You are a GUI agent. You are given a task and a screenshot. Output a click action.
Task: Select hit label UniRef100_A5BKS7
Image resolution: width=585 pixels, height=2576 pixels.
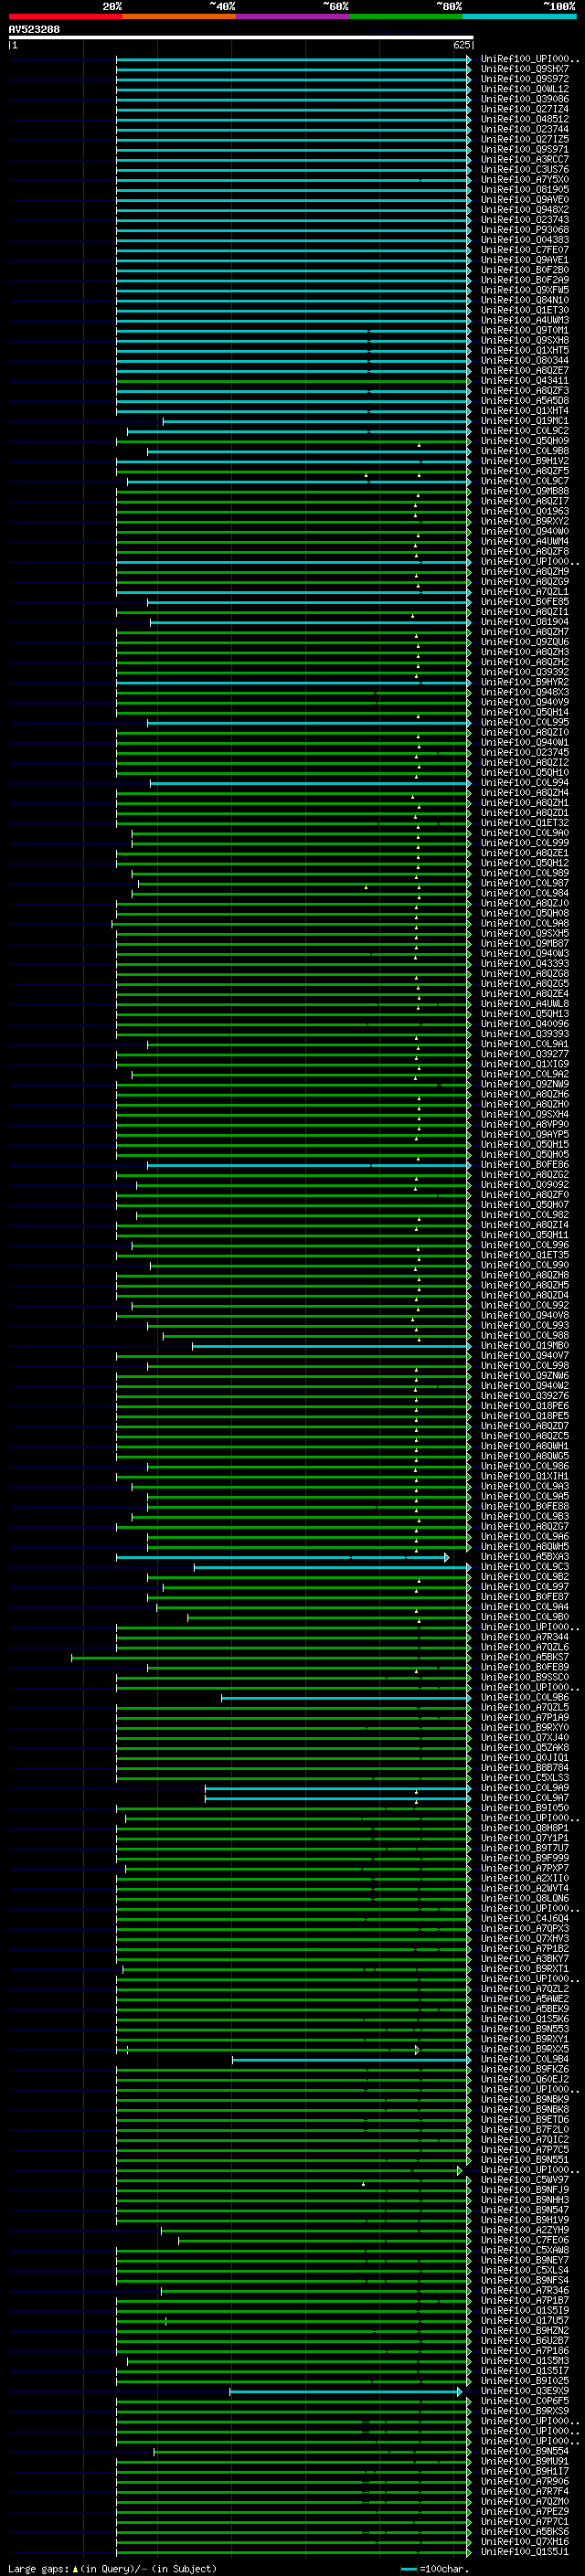[524, 1658]
